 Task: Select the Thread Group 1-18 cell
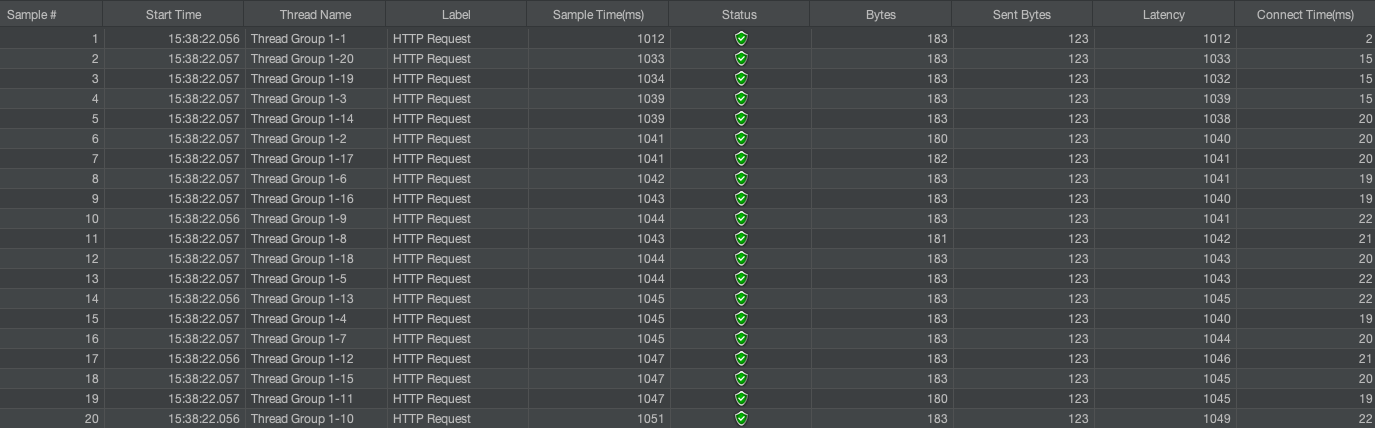pyautogui.click(x=315, y=259)
